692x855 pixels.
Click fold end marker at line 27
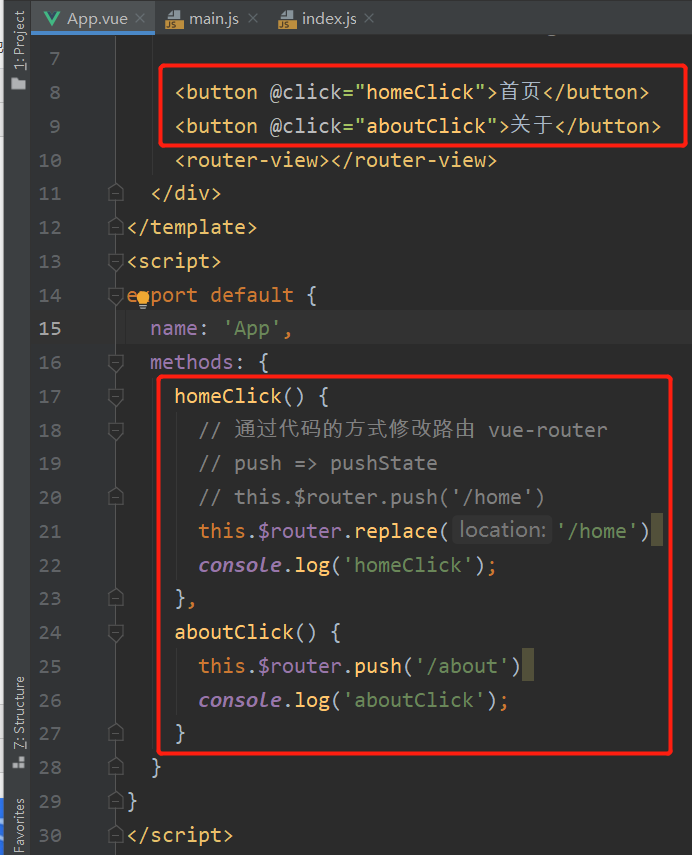(x=116, y=733)
